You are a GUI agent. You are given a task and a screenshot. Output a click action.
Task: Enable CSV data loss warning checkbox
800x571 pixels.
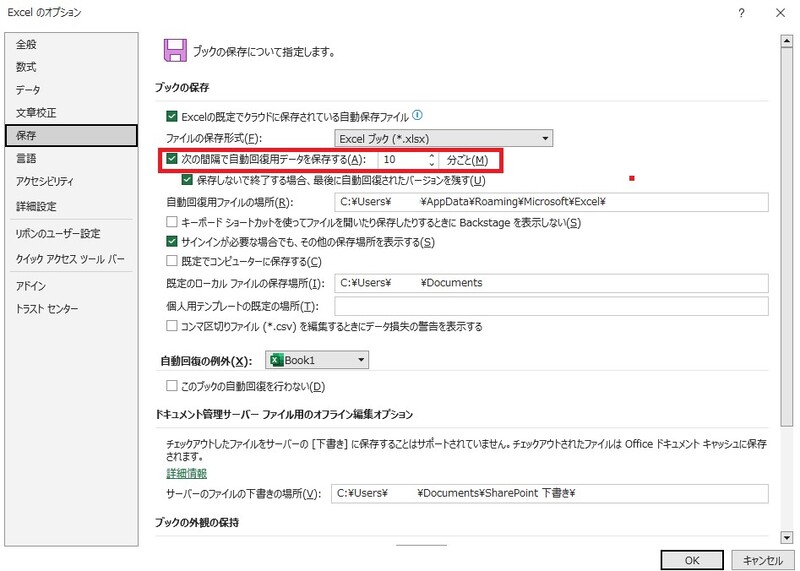pyautogui.click(x=172, y=326)
